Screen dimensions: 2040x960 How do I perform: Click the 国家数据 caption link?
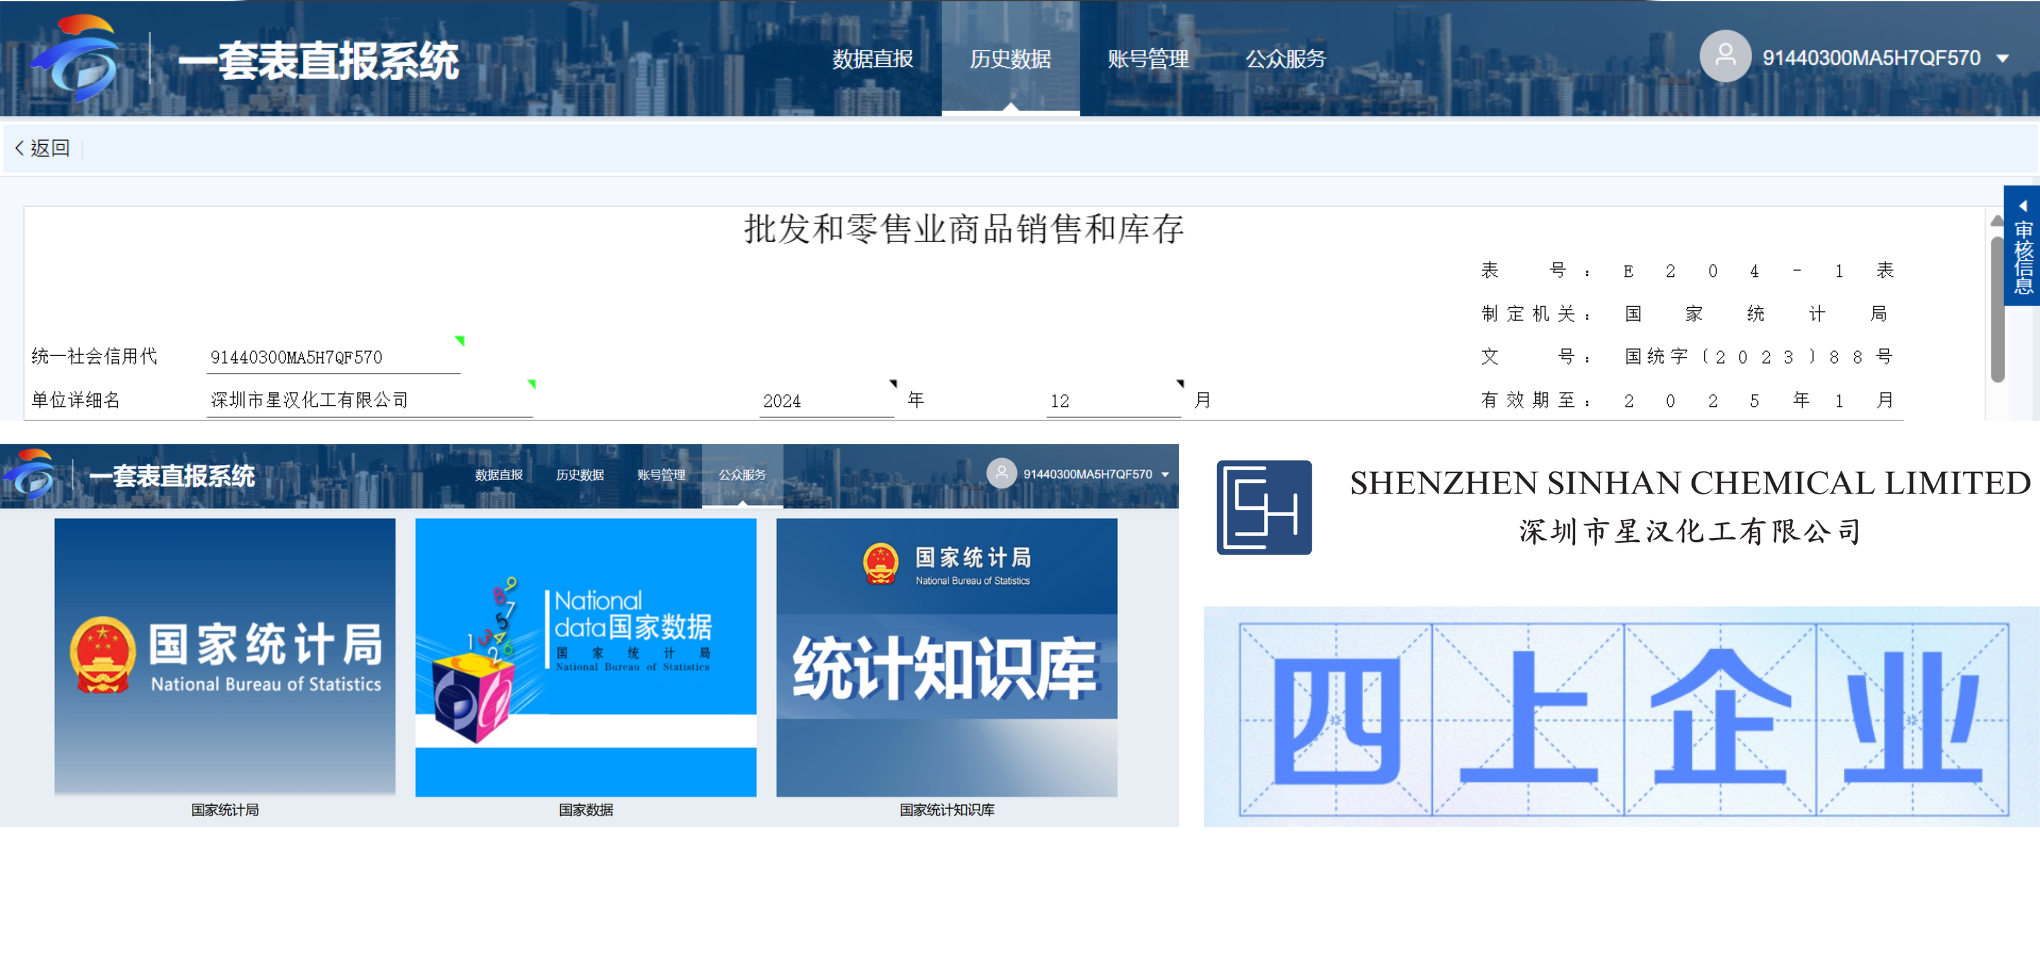coord(586,810)
